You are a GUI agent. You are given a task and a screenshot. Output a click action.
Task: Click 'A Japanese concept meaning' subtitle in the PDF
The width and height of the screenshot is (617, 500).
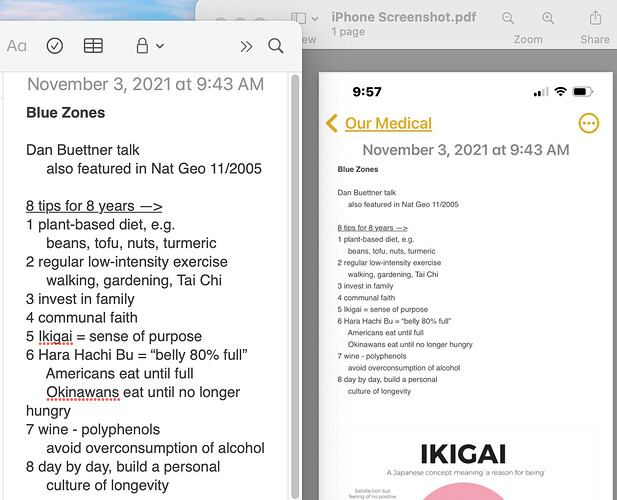tap(466, 472)
